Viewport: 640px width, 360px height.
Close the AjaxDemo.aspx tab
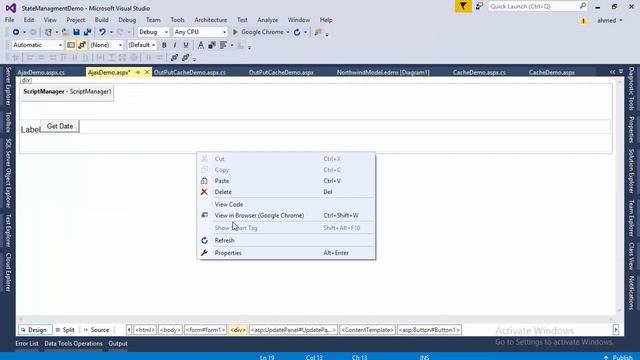point(147,72)
